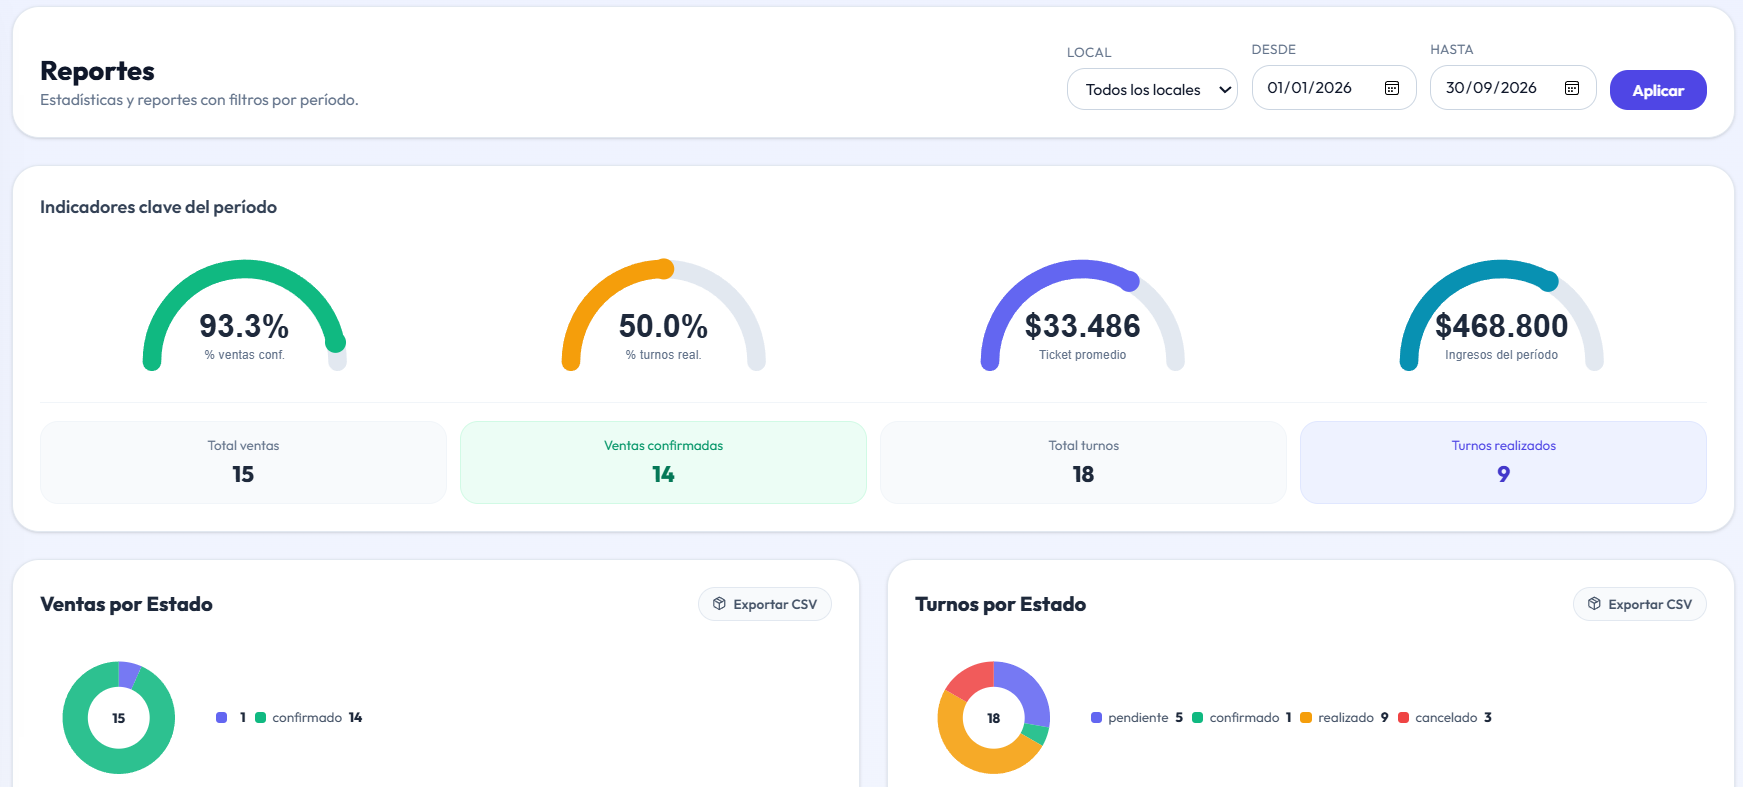Toggle the confirmado green swatch in Ventas legend

click(260, 718)
